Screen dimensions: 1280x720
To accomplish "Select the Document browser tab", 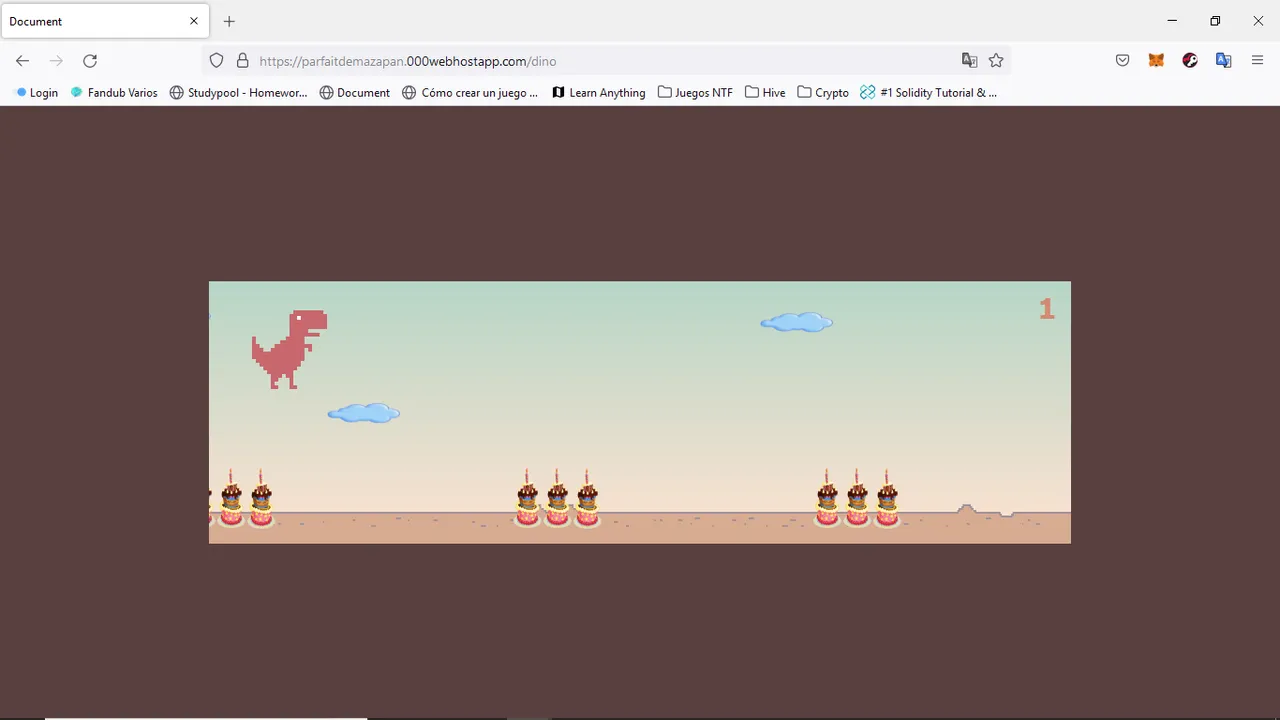I will tap(104, 21).
